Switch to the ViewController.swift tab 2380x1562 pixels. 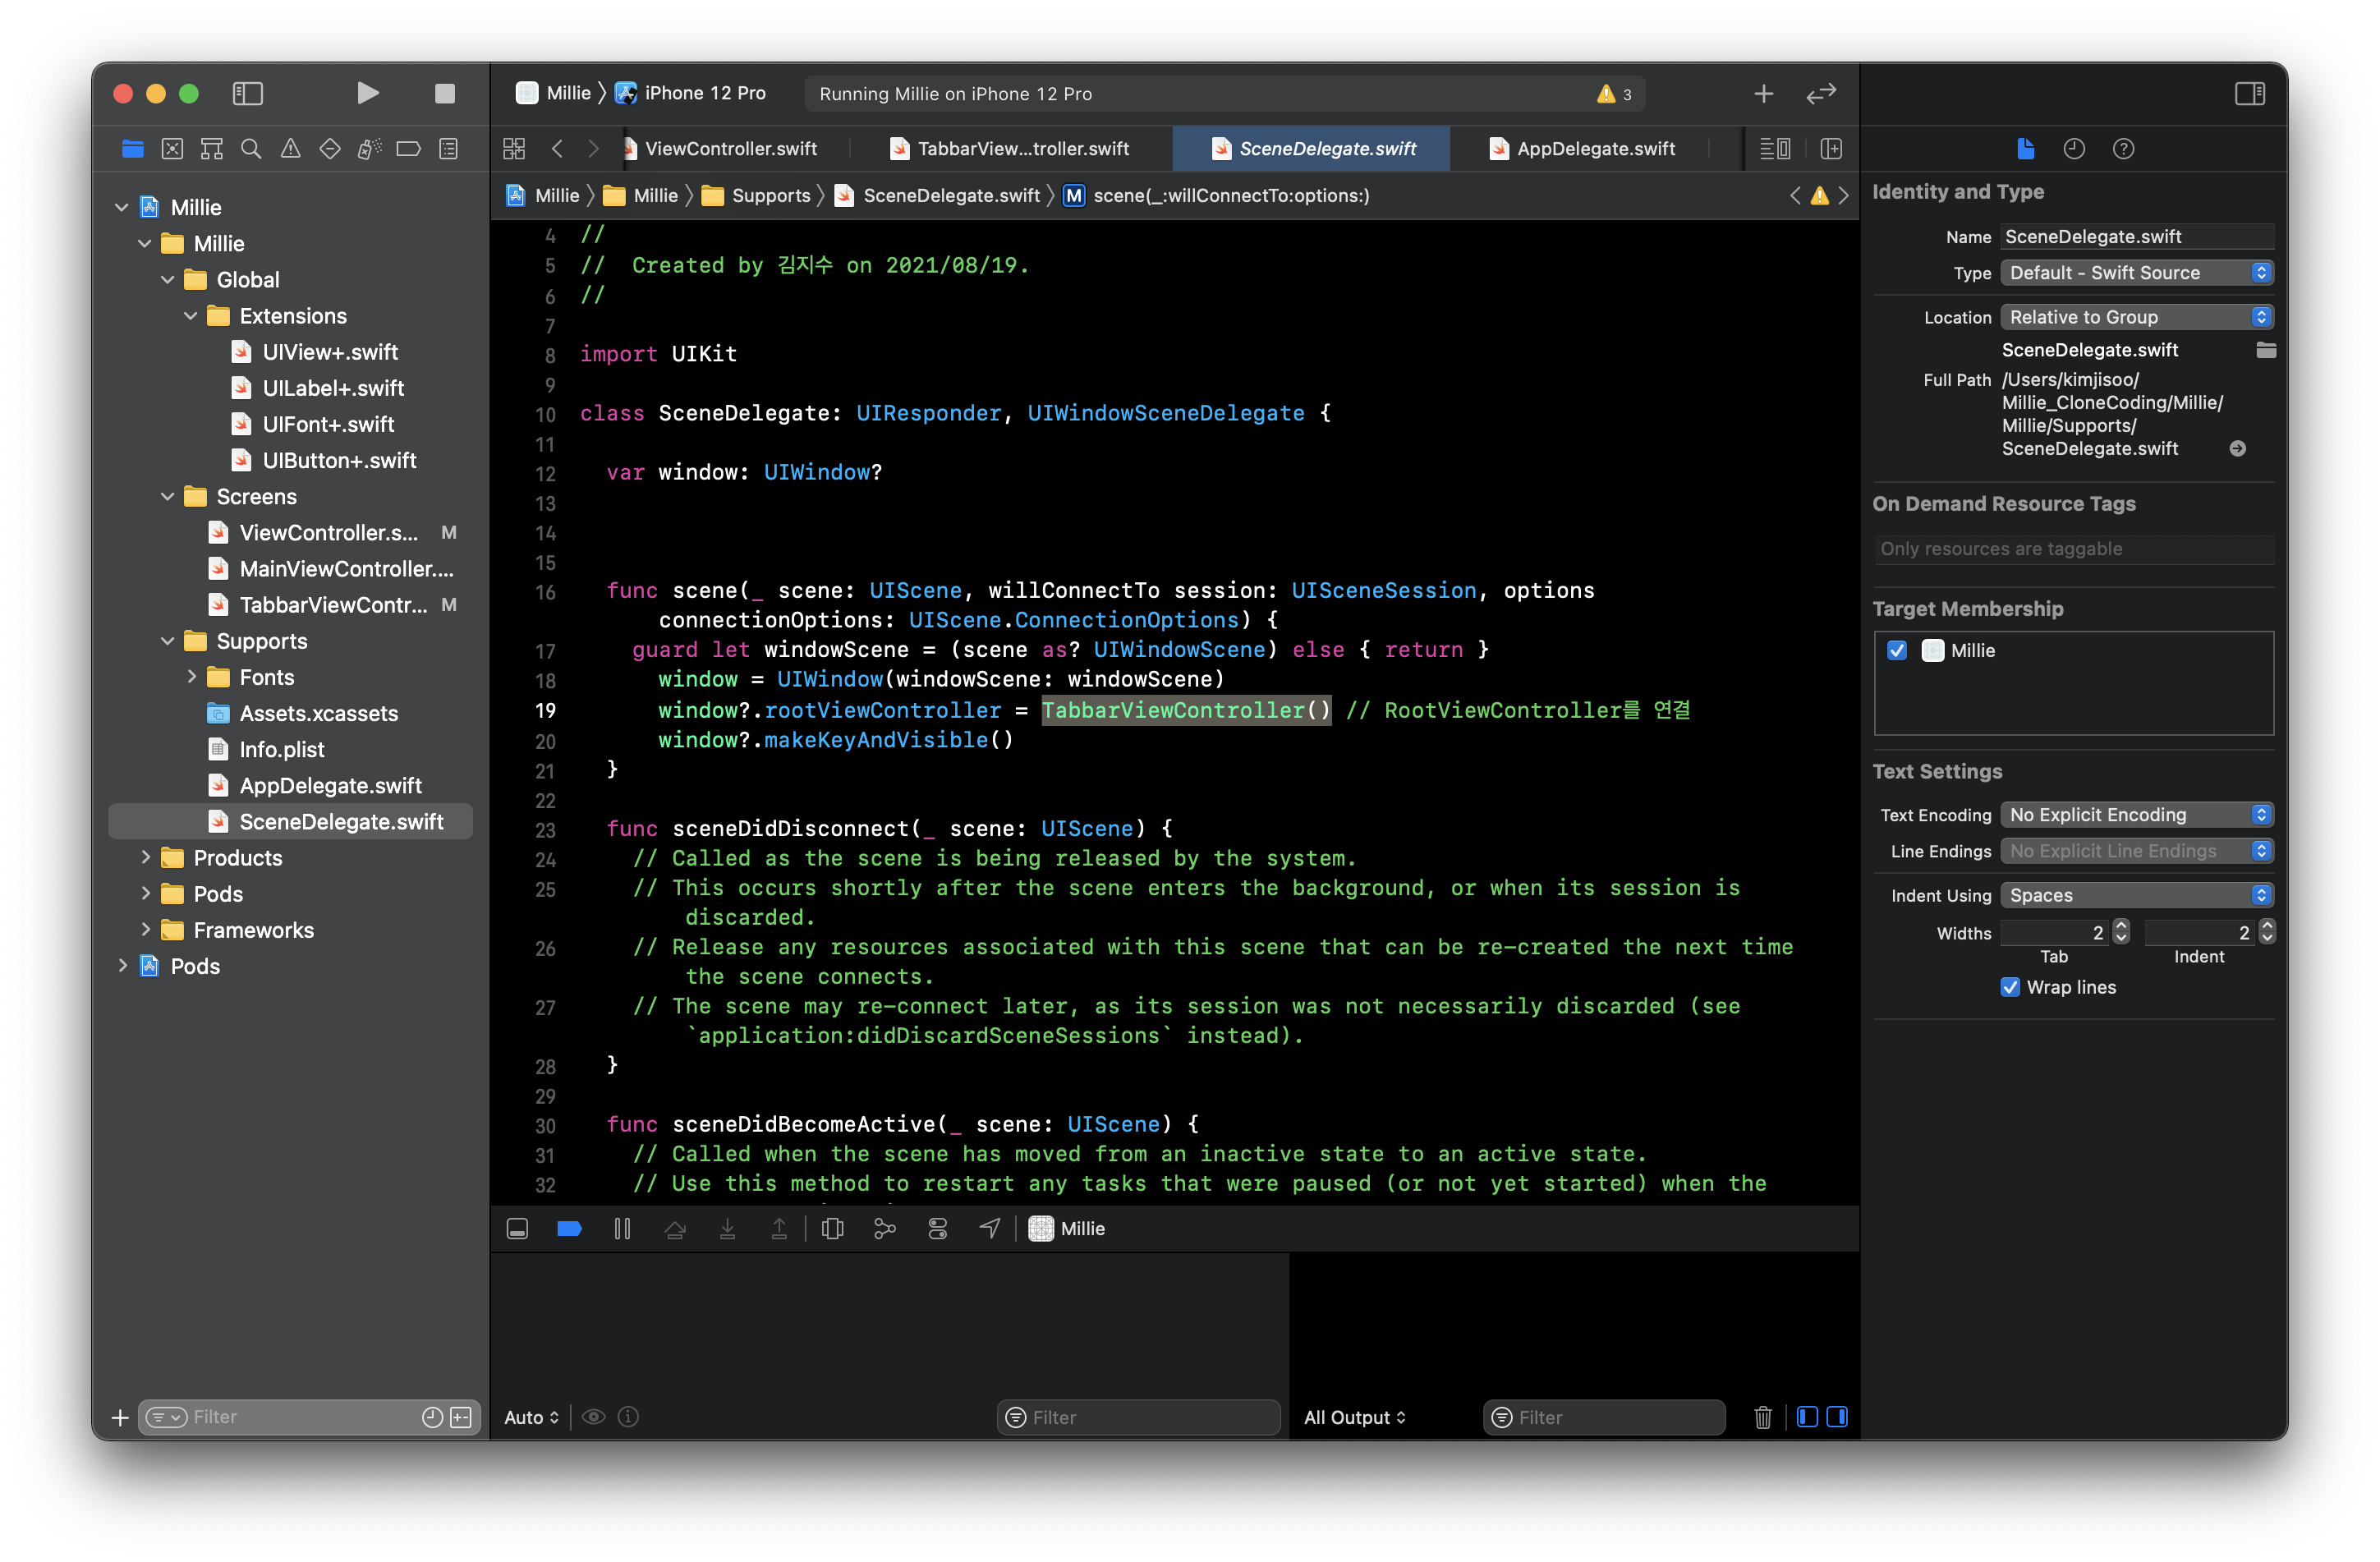tap(730, 149)
